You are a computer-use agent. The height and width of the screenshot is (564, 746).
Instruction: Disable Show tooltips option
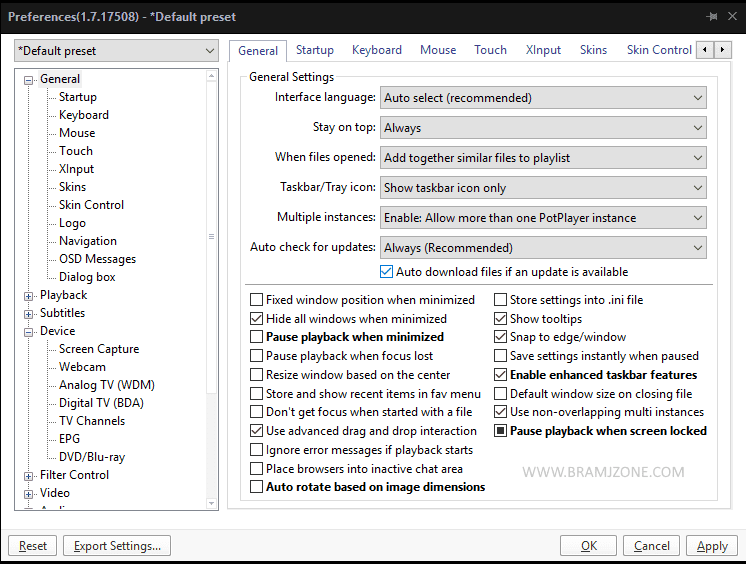(501, 318)
